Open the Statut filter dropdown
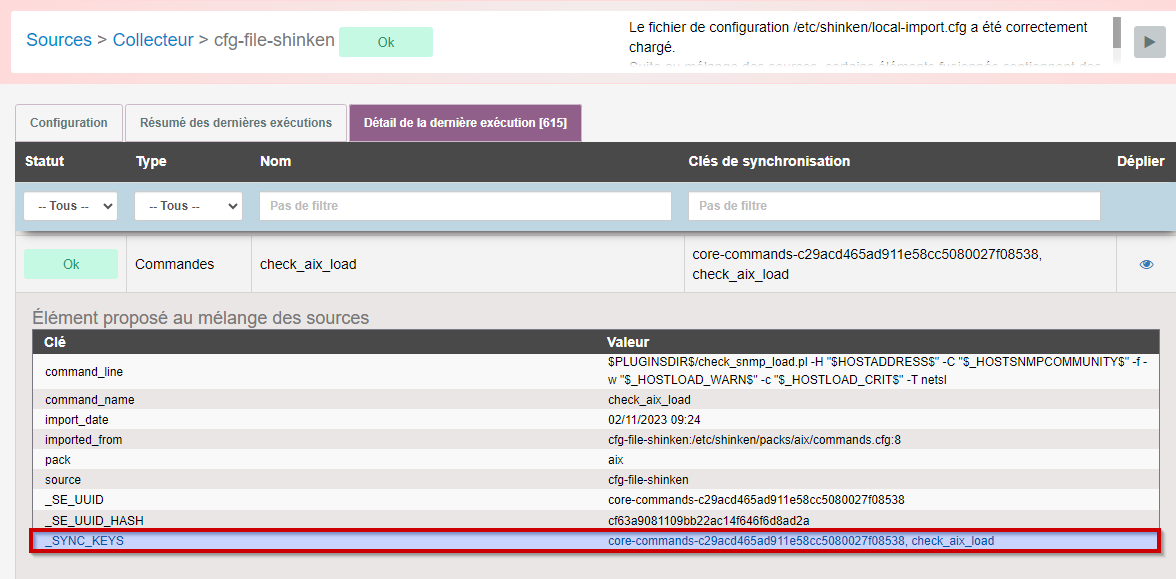Screen dimensions: 1176x579 coord(70,206)
